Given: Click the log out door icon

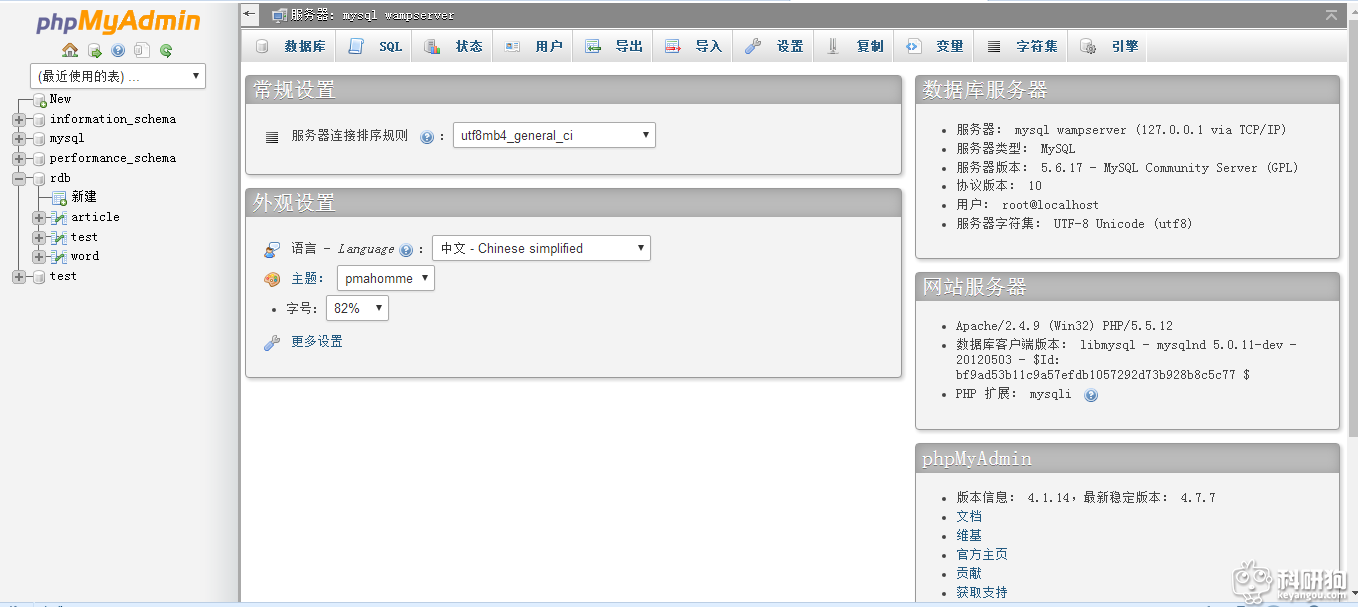Looking at the screenshot, I should (x=94, y=50).
